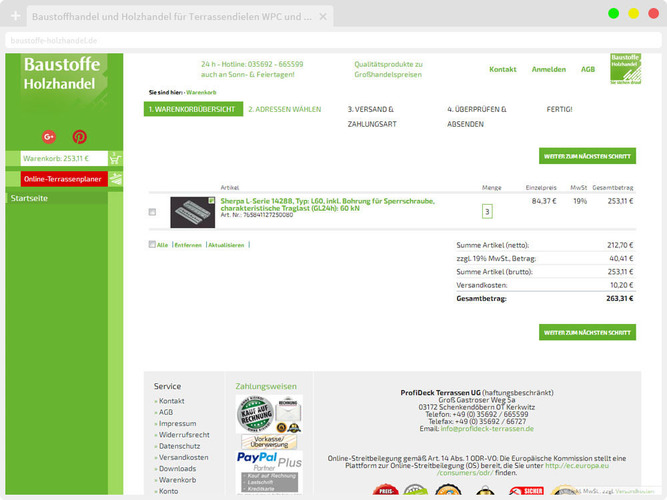Click the terrace planner decking icon
Viewport: 667px width, 500px height.
(x=116, y=179)
